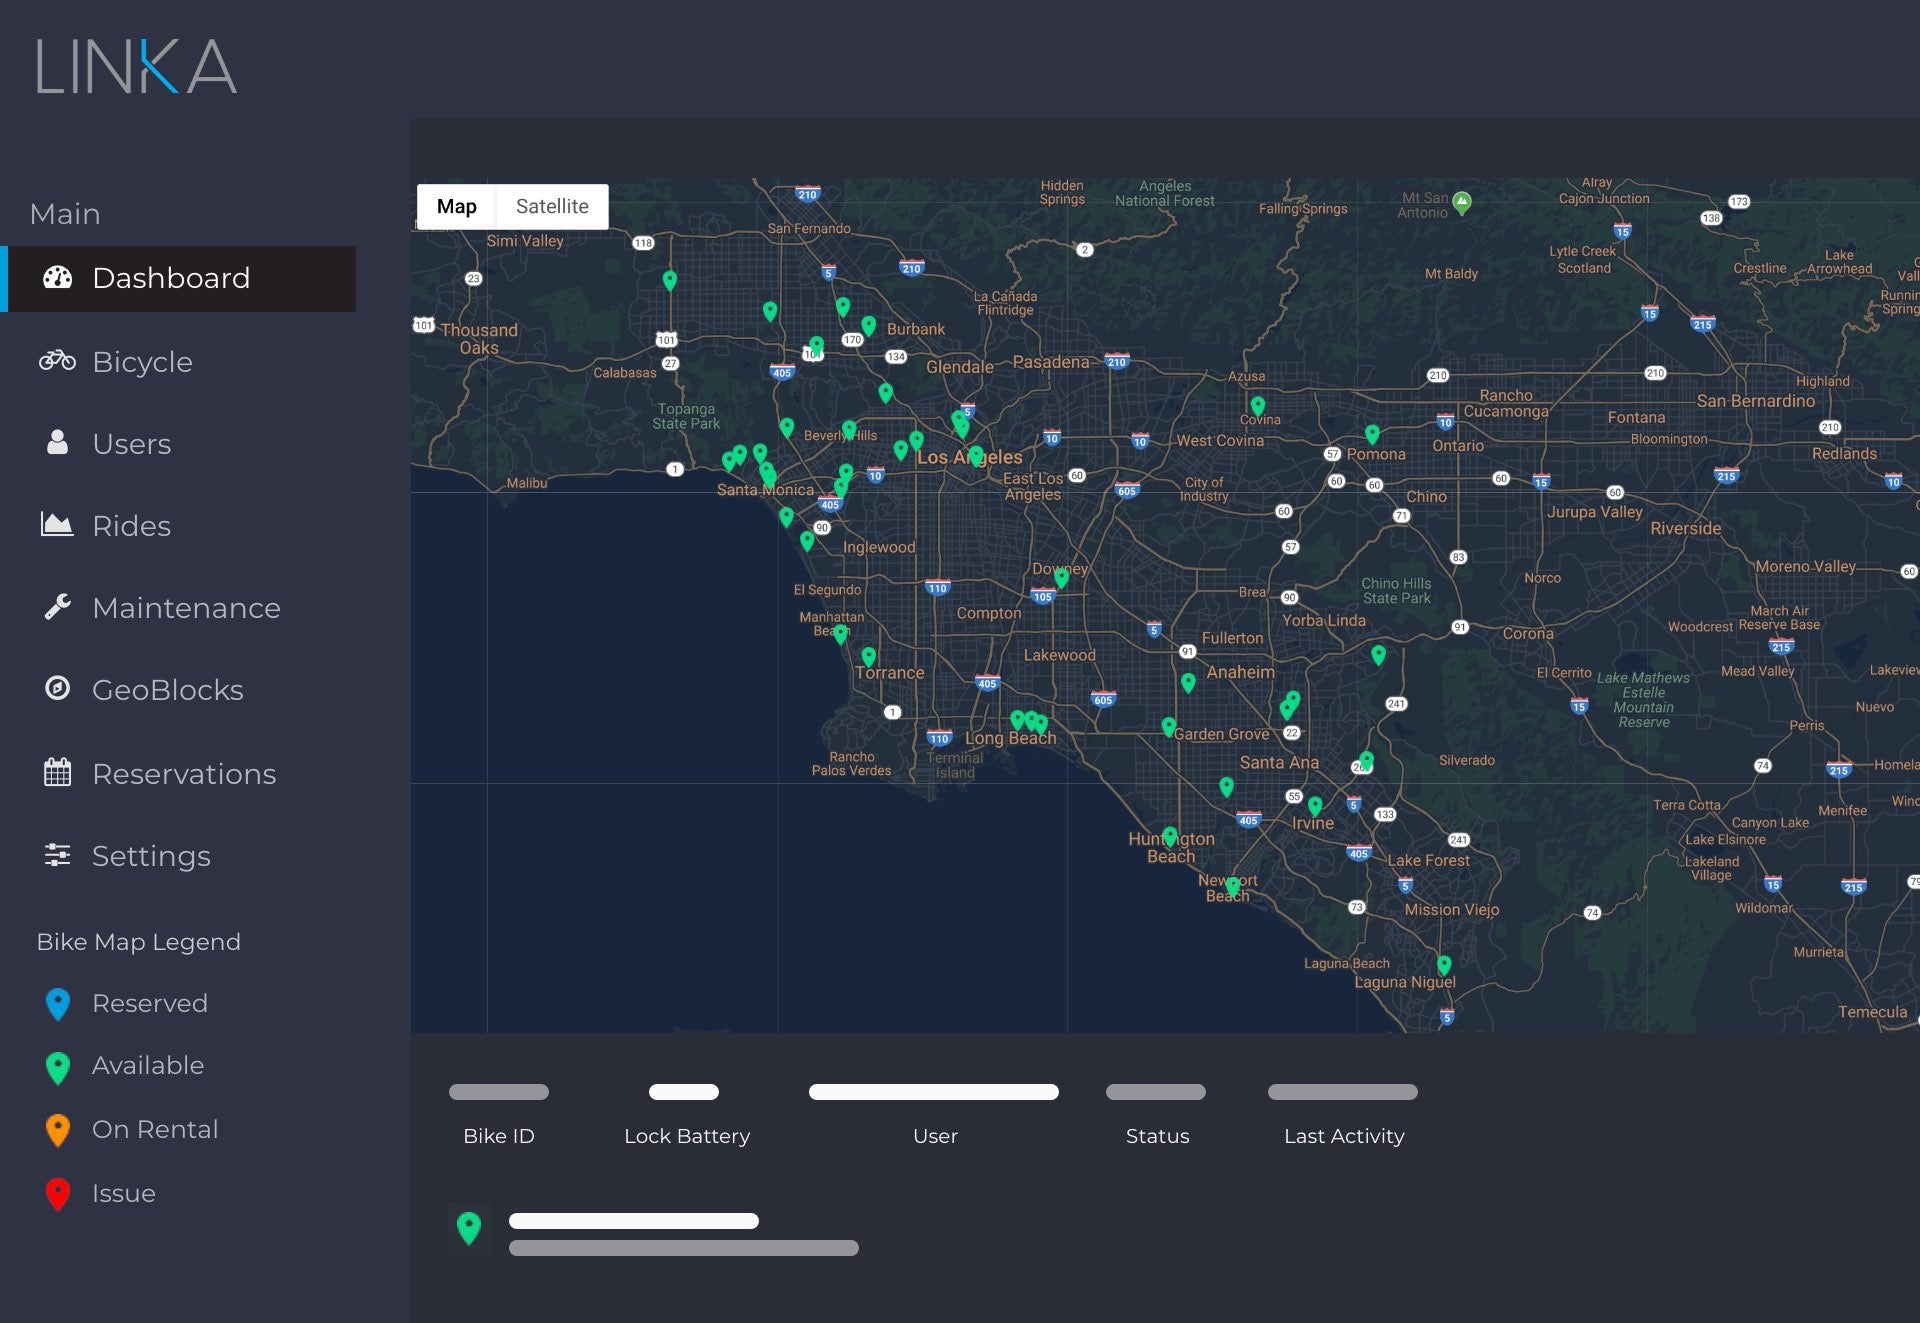Select the Map view tab
The width and height of the screenshot is (1920, 1323).
[456, 207]
